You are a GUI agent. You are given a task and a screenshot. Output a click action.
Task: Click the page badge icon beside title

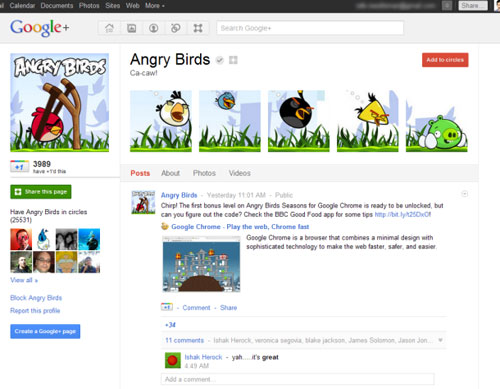[233, 60]
